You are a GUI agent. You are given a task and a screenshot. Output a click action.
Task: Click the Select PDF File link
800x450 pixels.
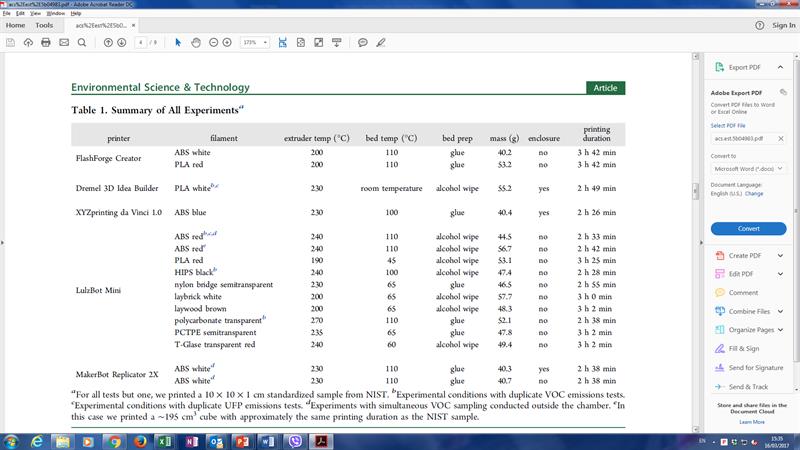pyautogui.click(x=728, y=126)
